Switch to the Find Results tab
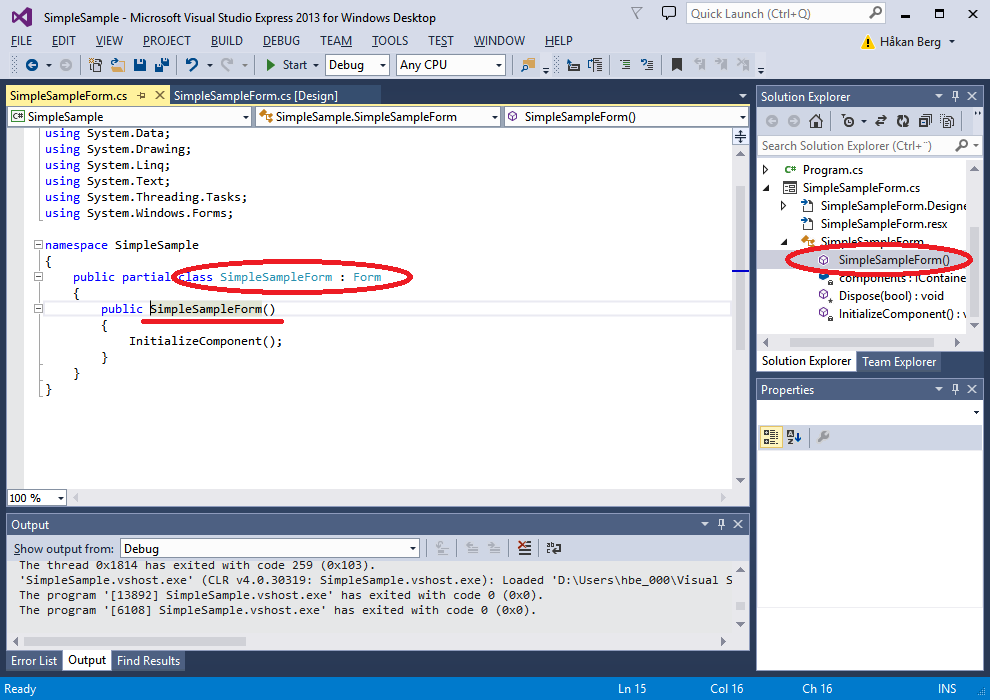The image size is (990, 700). click(x=148, y=660)
